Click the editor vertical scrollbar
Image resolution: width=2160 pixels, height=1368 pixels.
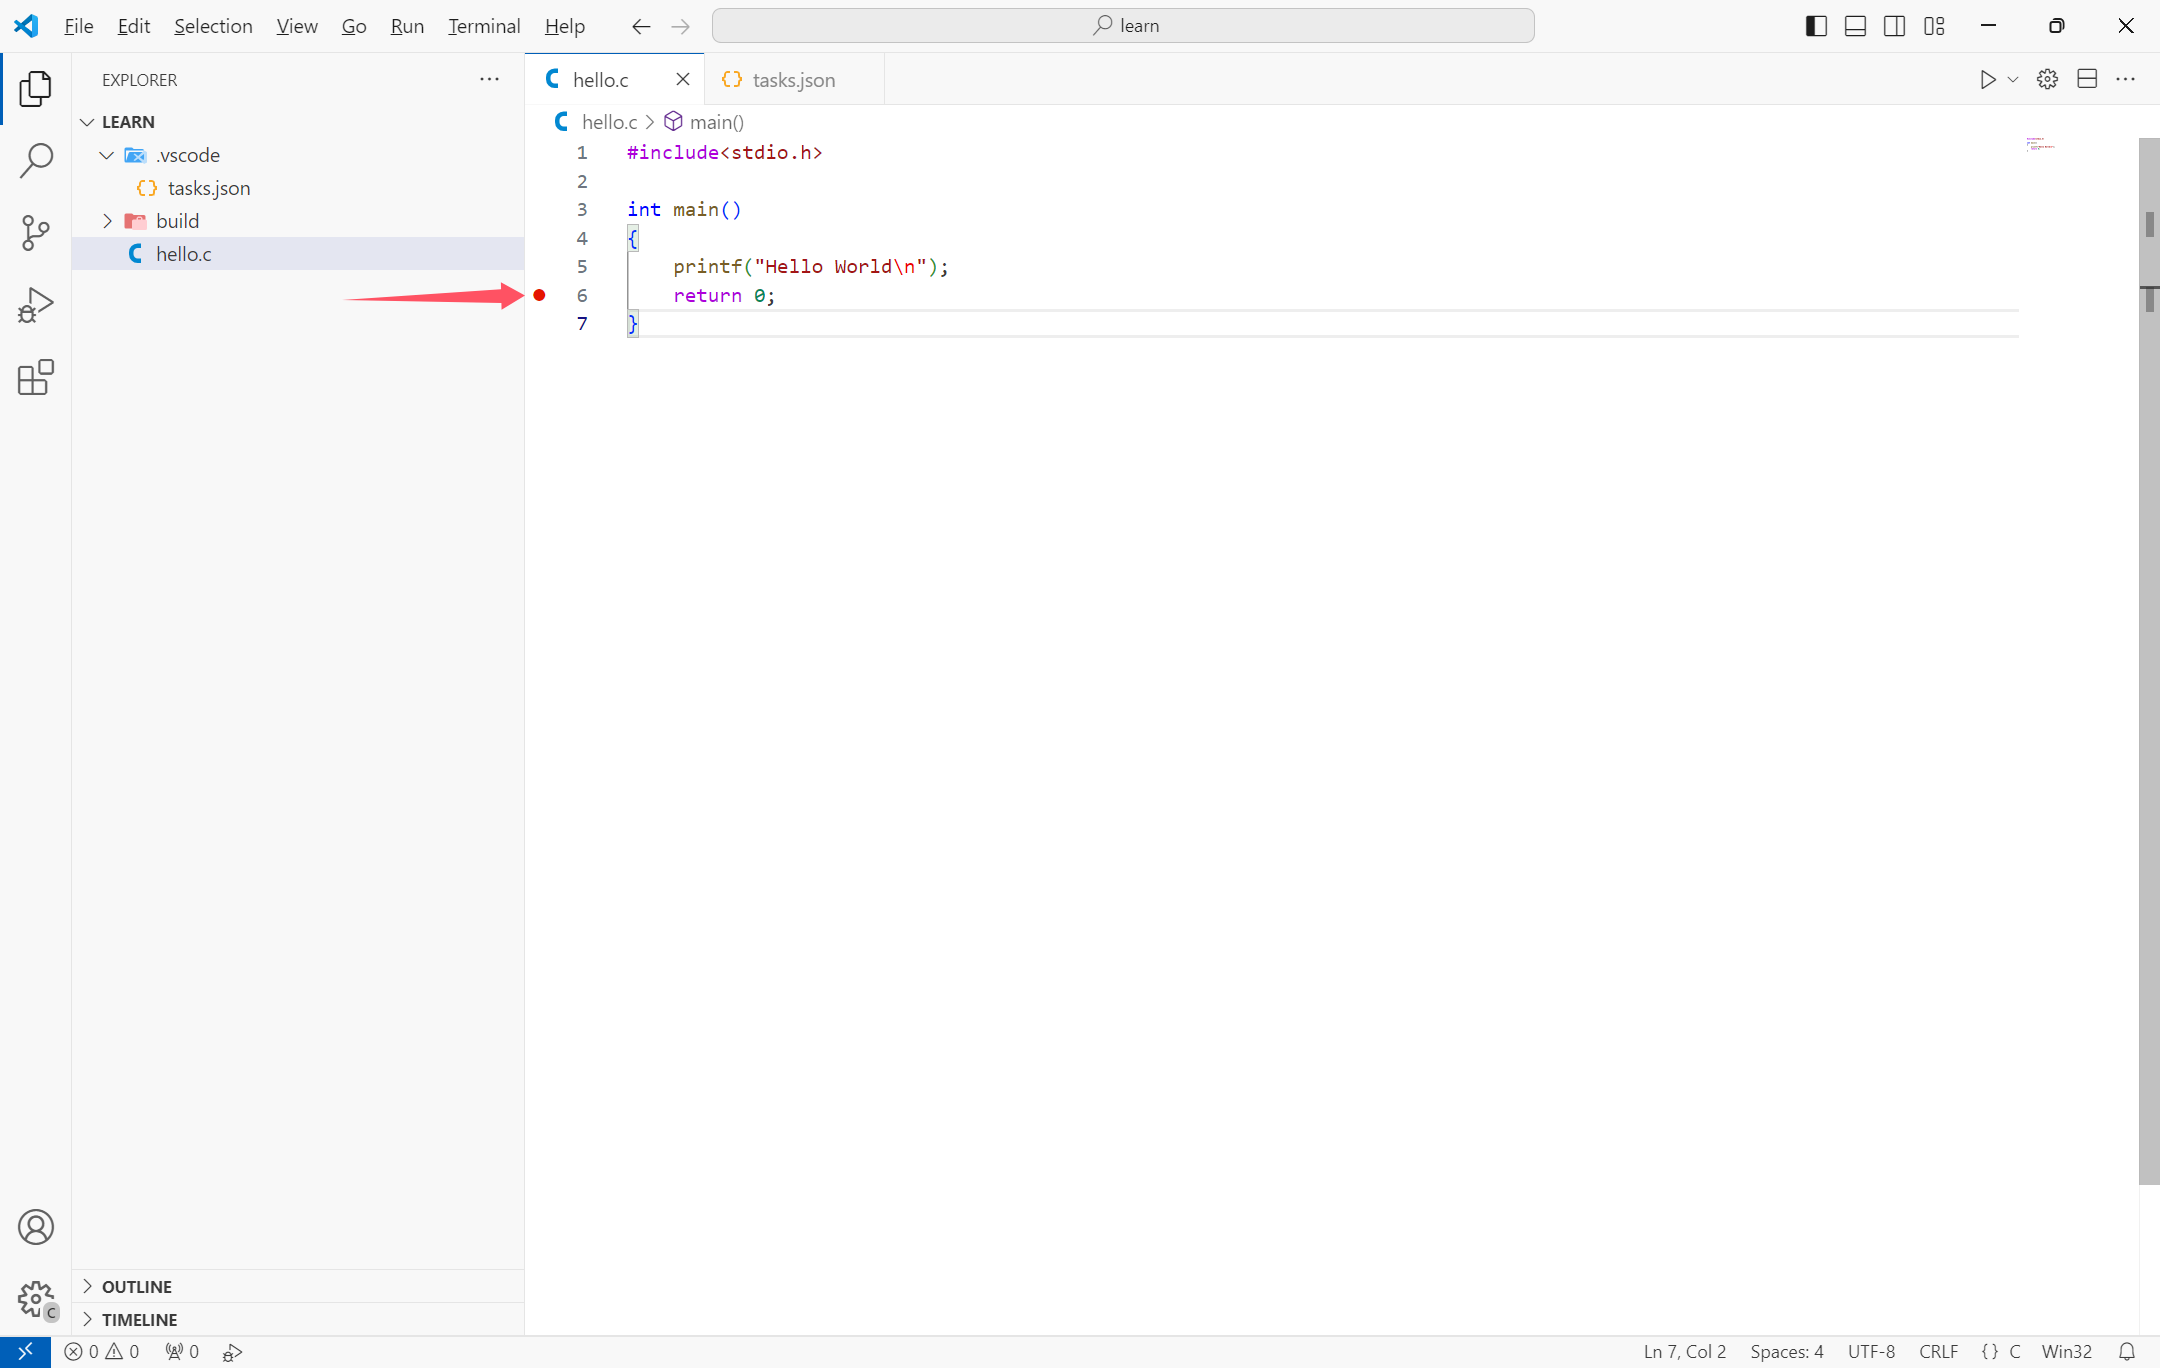(x=2149, y=660)
